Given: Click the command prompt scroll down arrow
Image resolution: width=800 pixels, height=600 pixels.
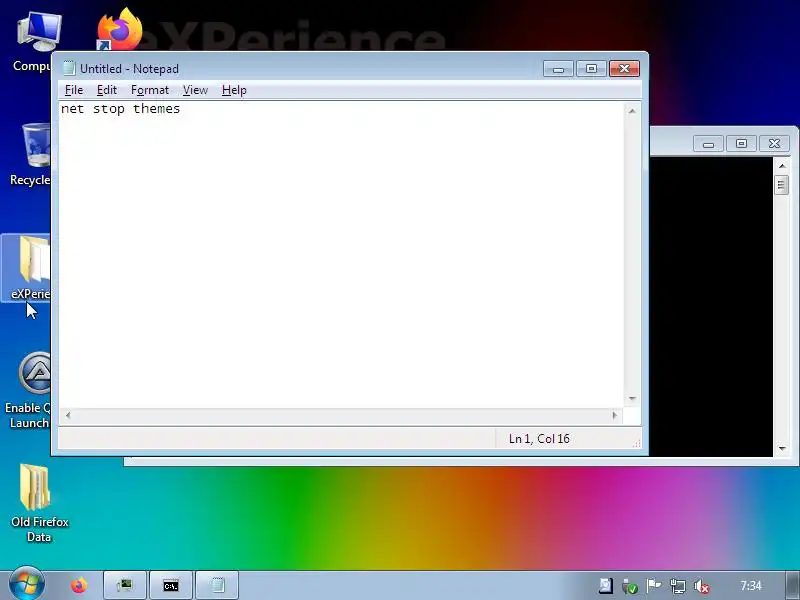Looking at the screenshot, I should click(x=782, y=448).
